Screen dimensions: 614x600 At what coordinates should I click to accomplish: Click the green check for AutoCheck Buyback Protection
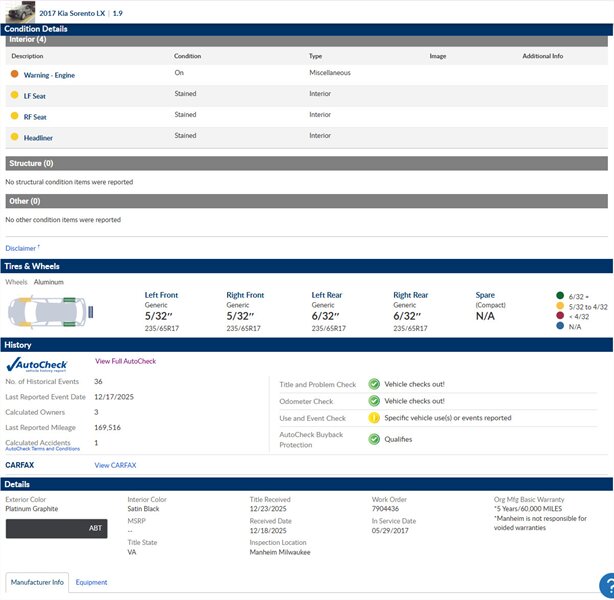pos(374,439)
